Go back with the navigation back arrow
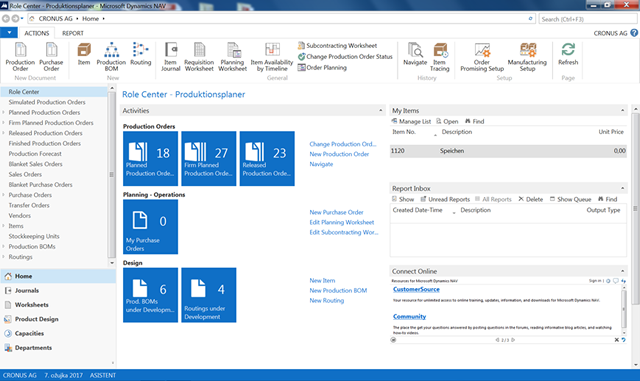The image size is (640, 381). (6, 18)
